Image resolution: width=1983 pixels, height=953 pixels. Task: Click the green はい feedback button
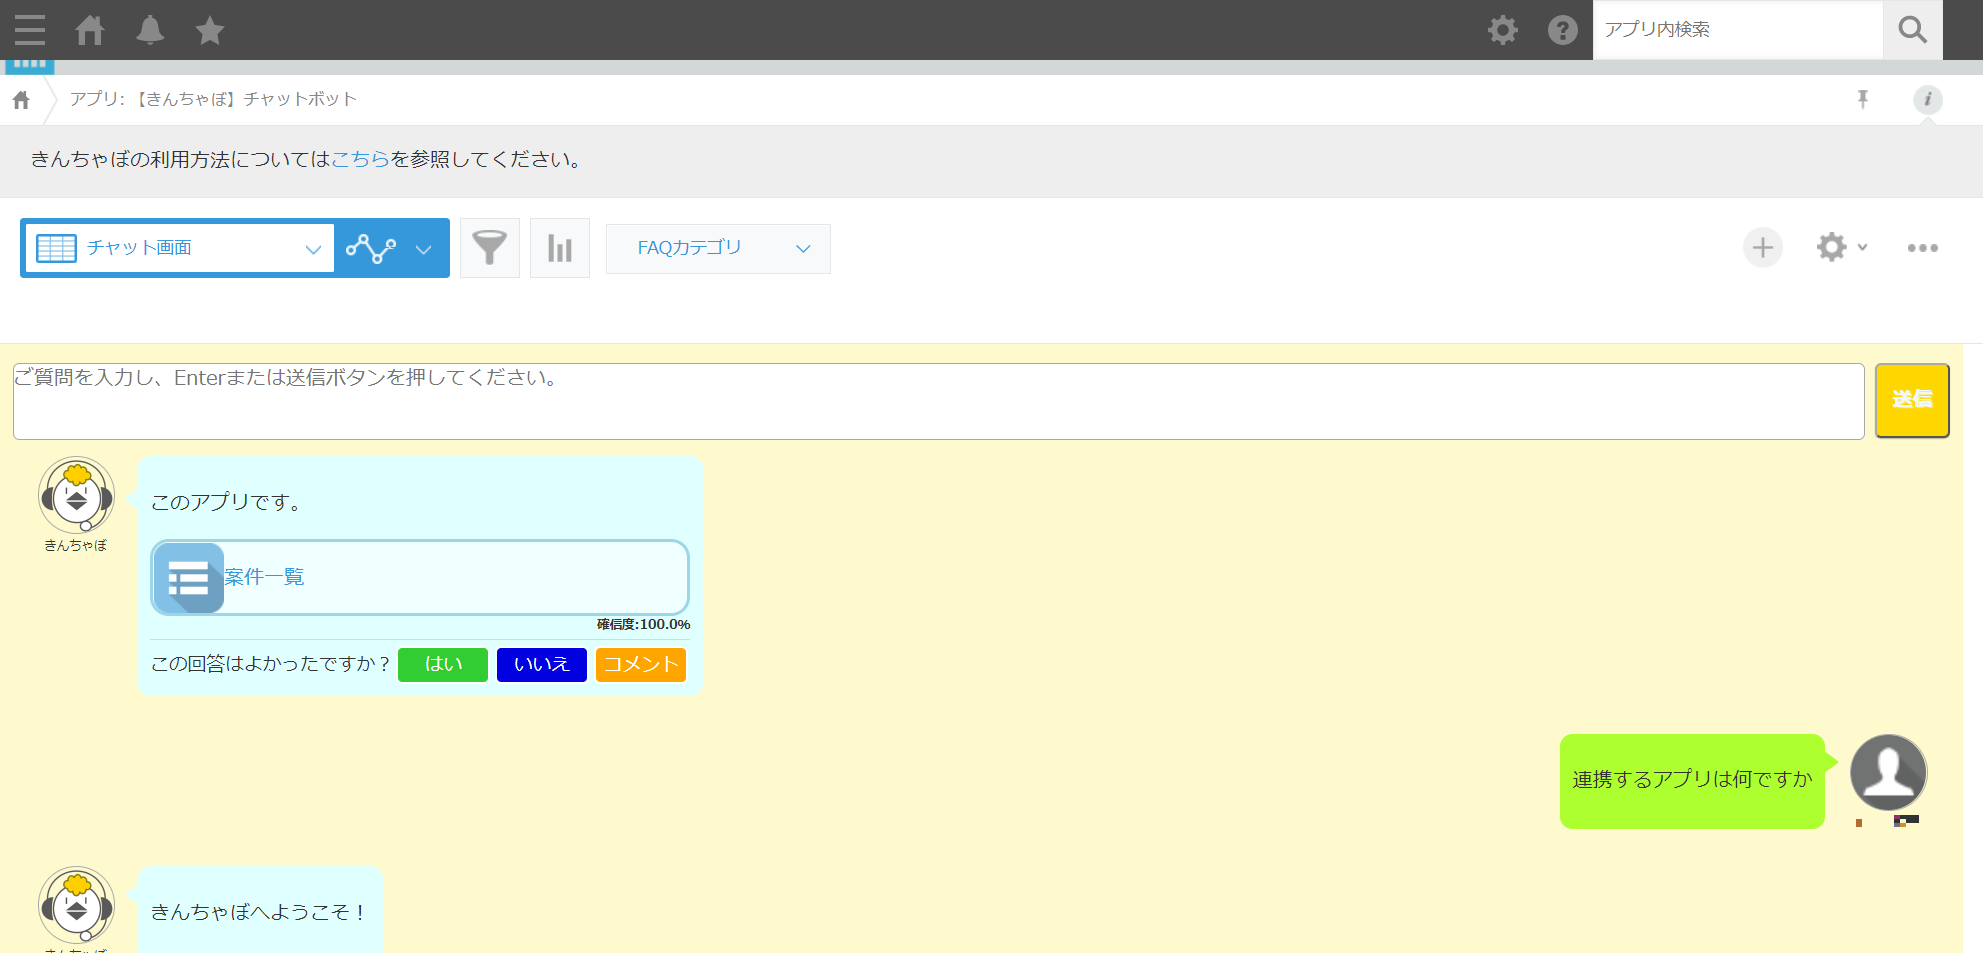[x=443, y=665]
